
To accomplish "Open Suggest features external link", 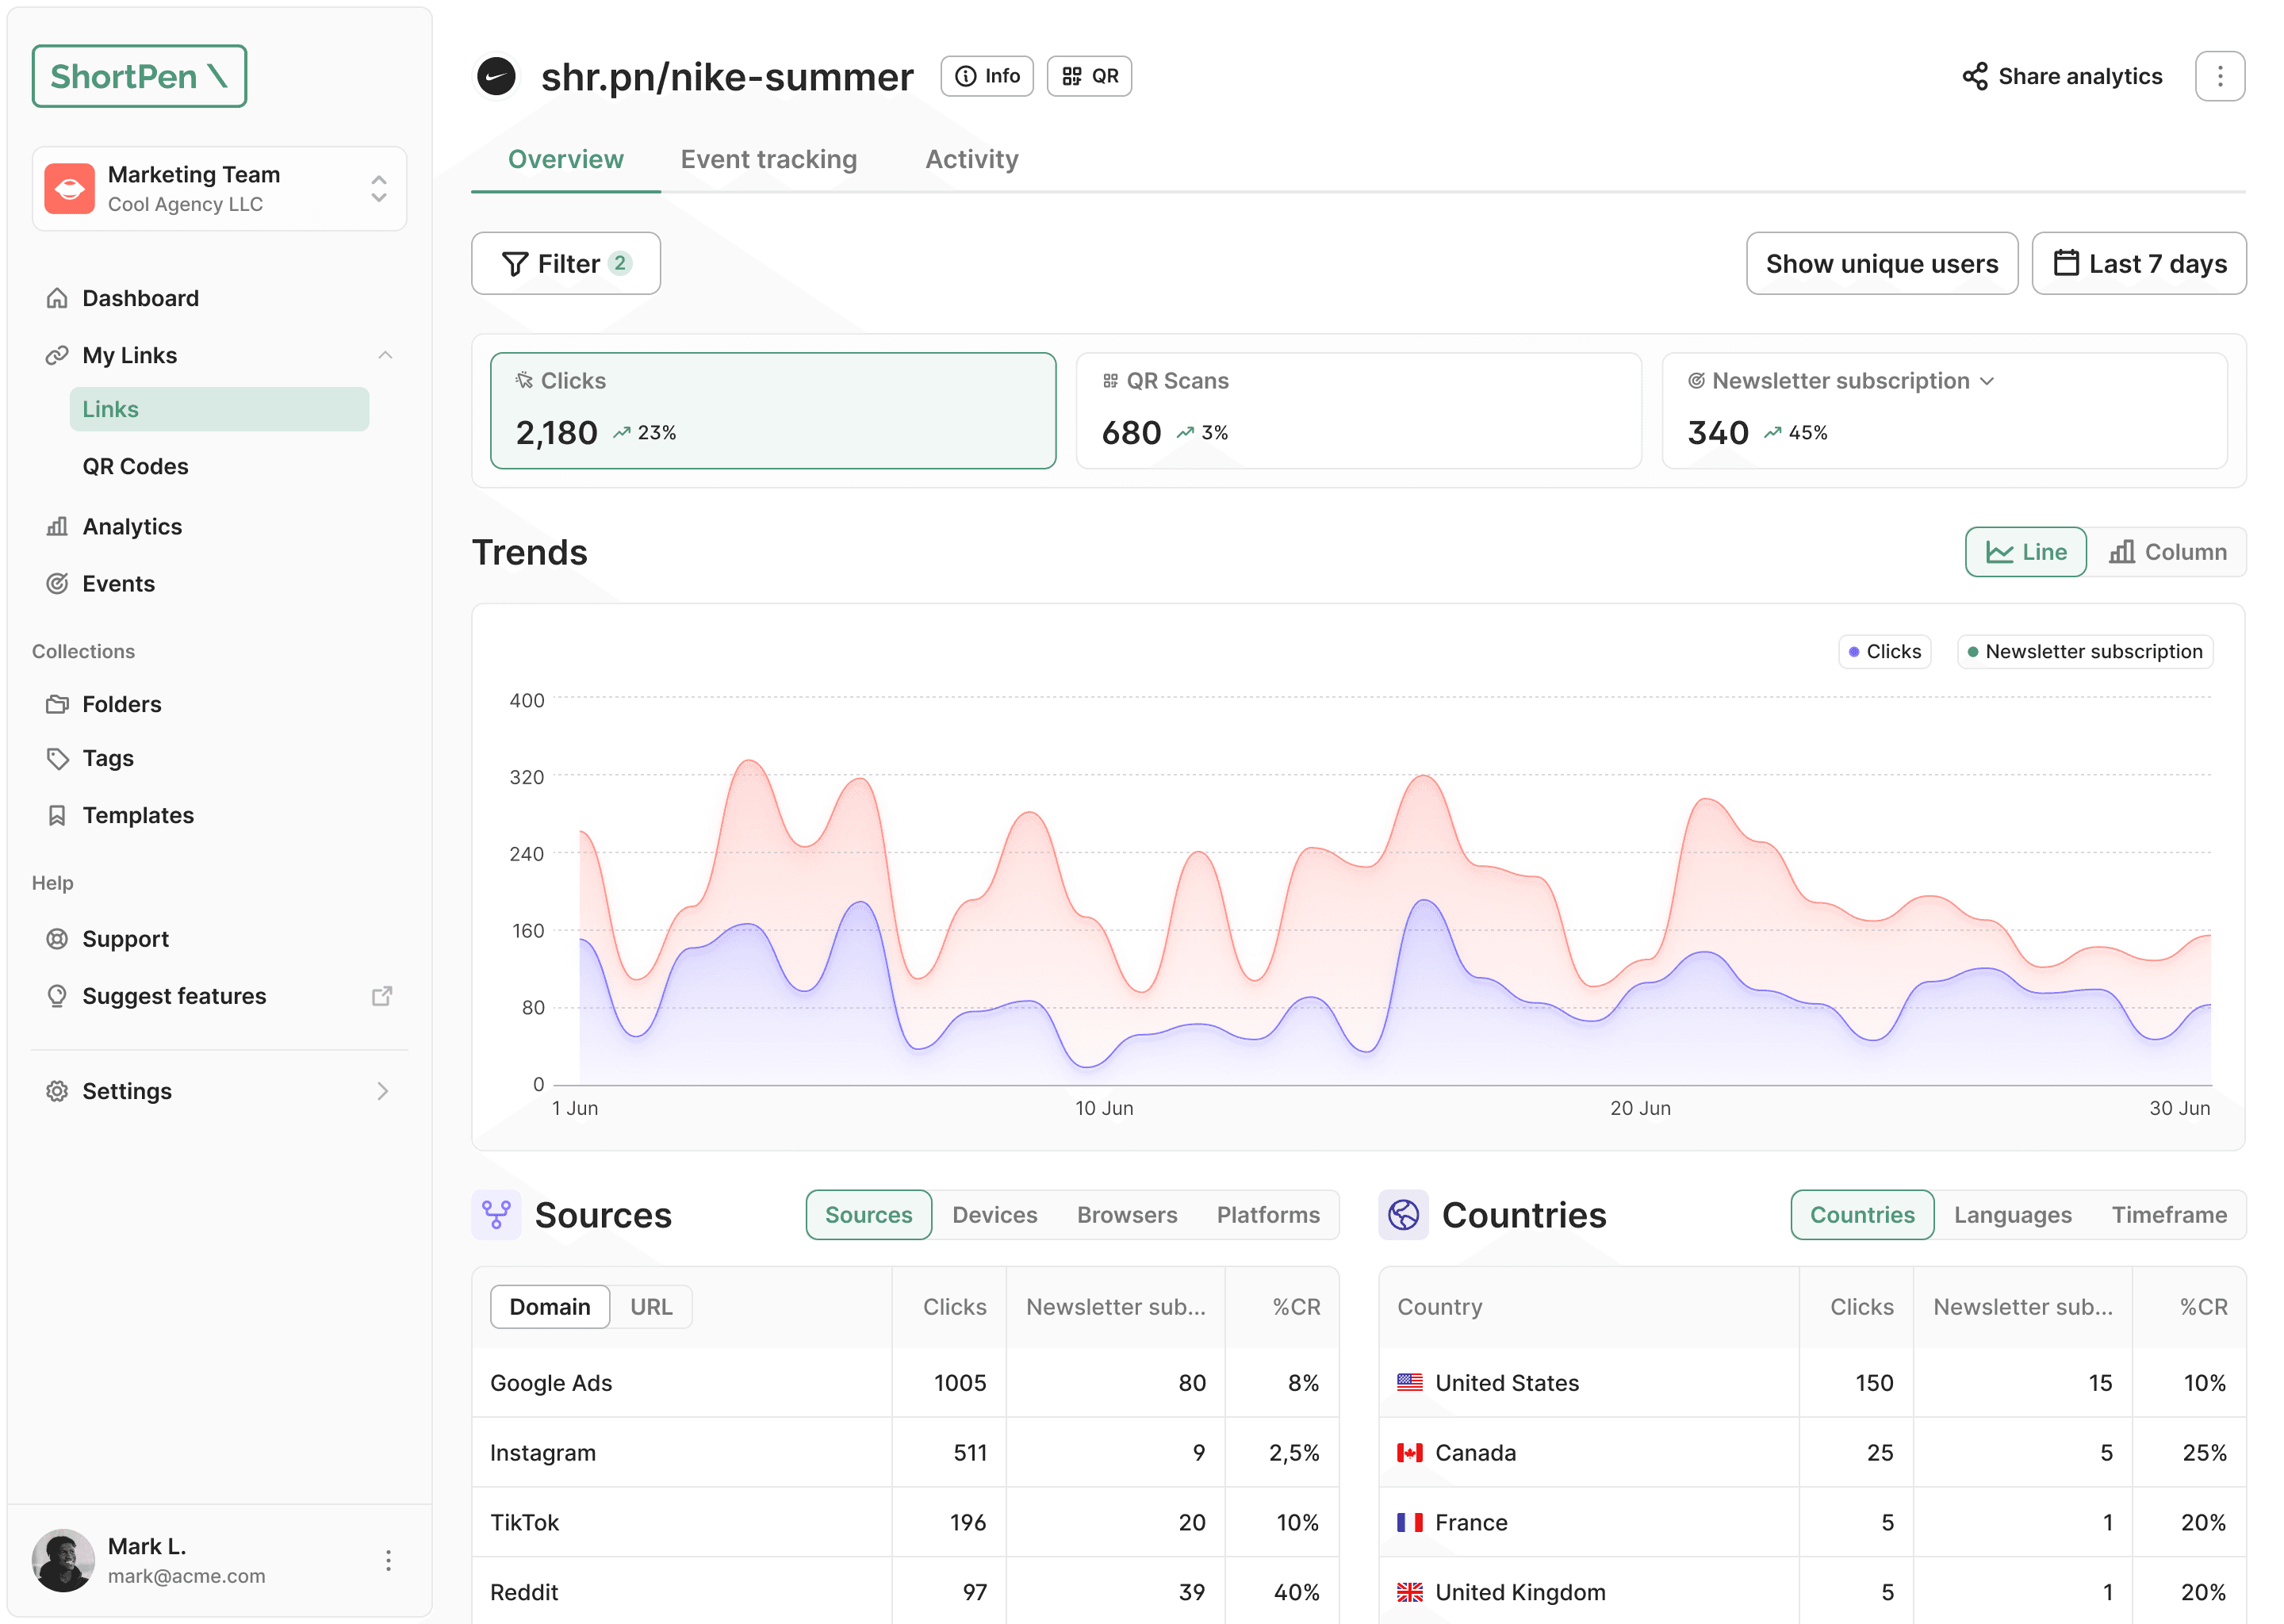I will 174,995.
